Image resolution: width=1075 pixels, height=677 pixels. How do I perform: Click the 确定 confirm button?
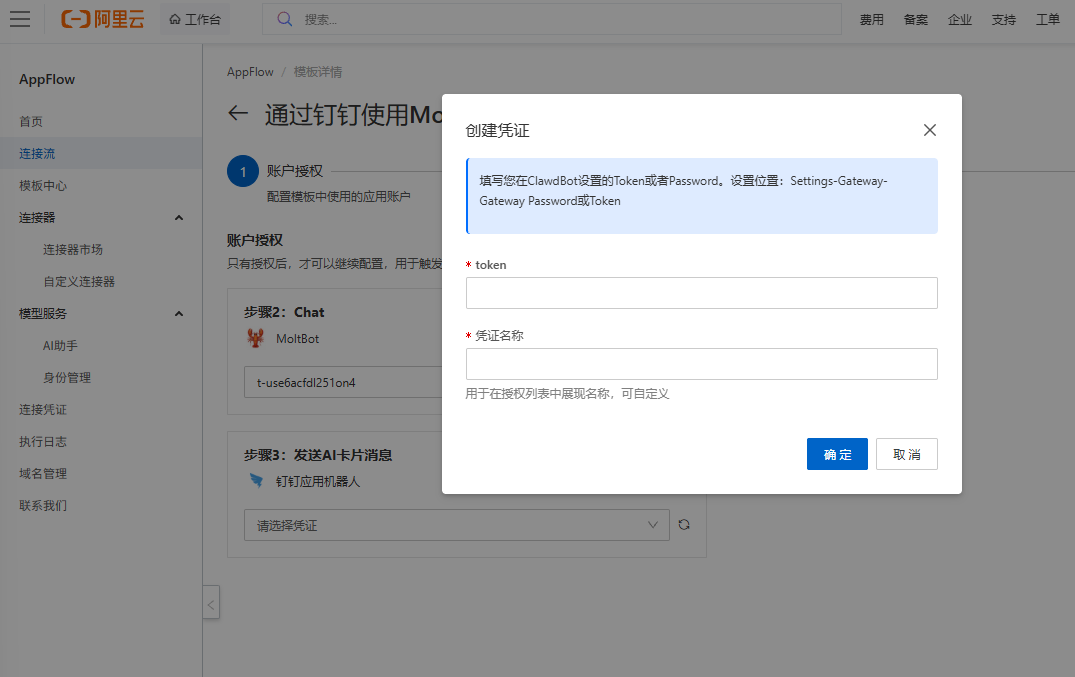coord(837,454)
